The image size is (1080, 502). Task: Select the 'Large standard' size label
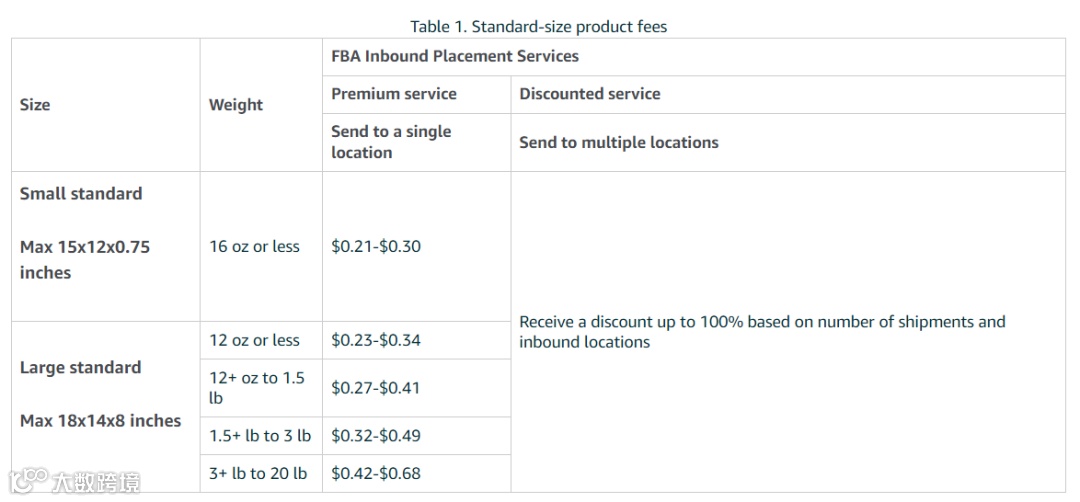click(80, 368)
